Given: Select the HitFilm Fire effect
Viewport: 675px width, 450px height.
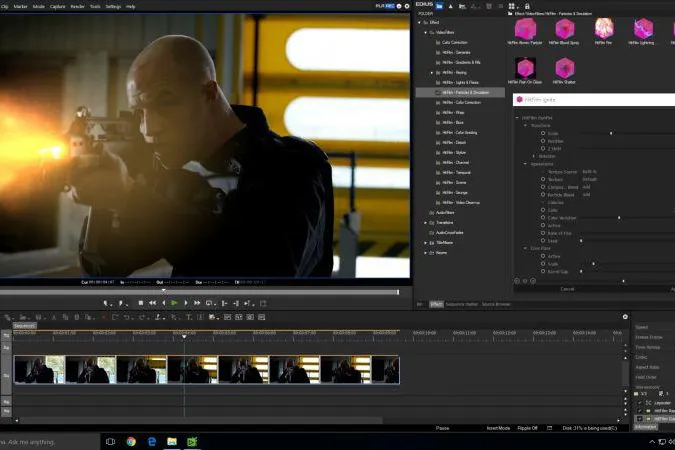Looking at the screenshot, I should (x=604, y=31).
